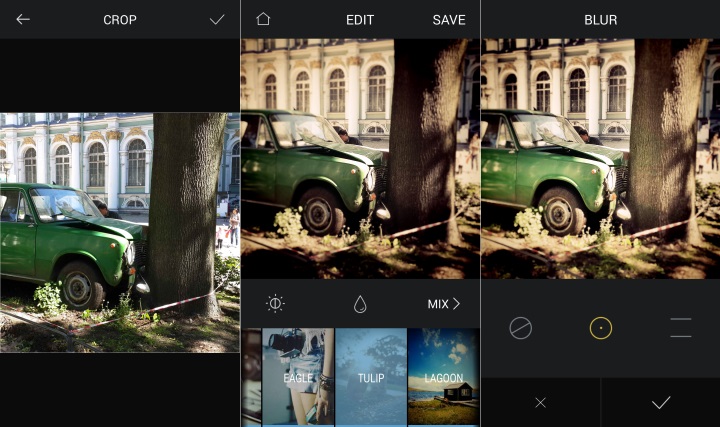Save the edited photo

(449, 20)
